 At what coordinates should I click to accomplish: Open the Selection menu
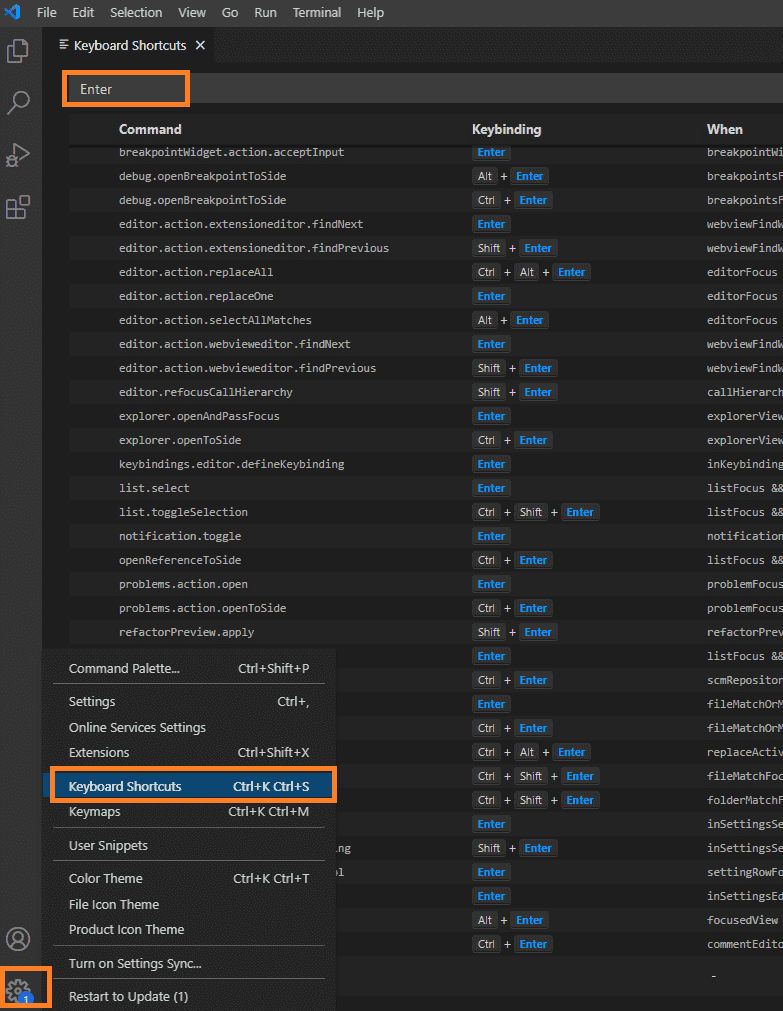coord(136,13)
